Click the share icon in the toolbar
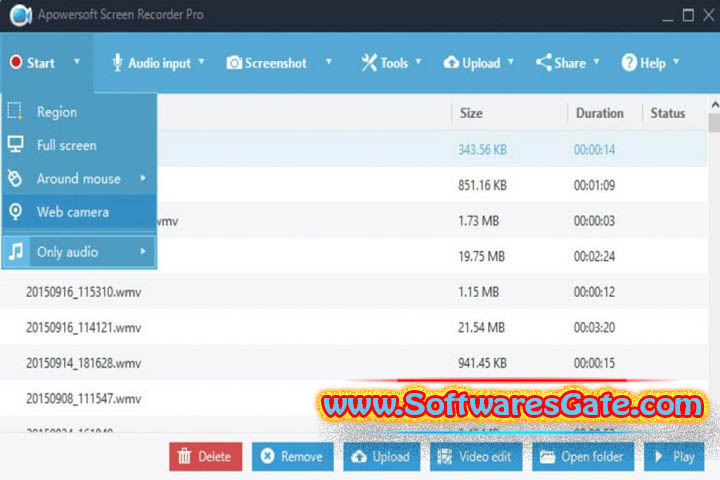Viewport: 720px width, 480px height. click(x=544, y=62)
